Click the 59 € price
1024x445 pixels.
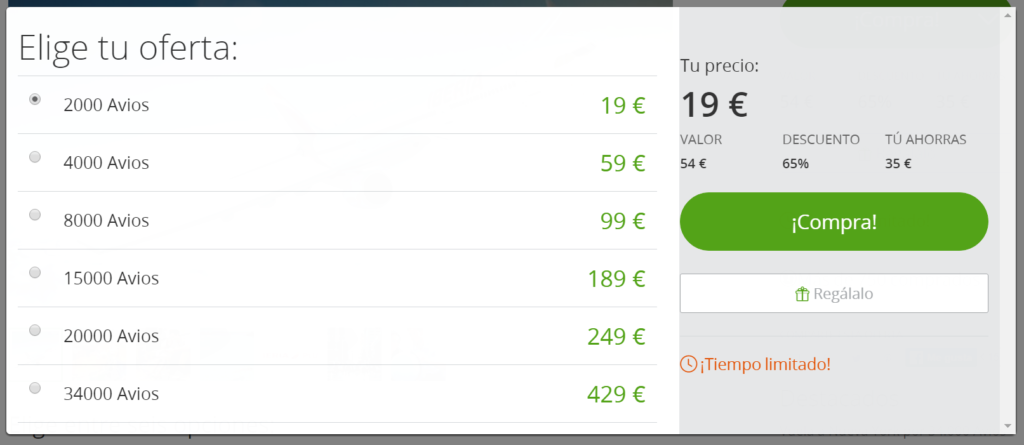point(622,163)
